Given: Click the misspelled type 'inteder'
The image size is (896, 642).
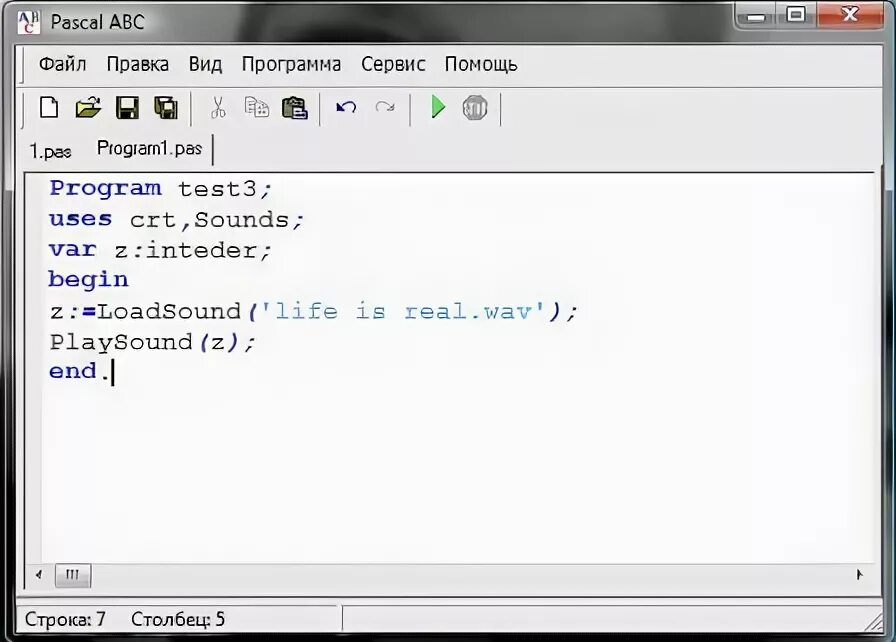Looking at the screenshot, I should click(202, 250).
